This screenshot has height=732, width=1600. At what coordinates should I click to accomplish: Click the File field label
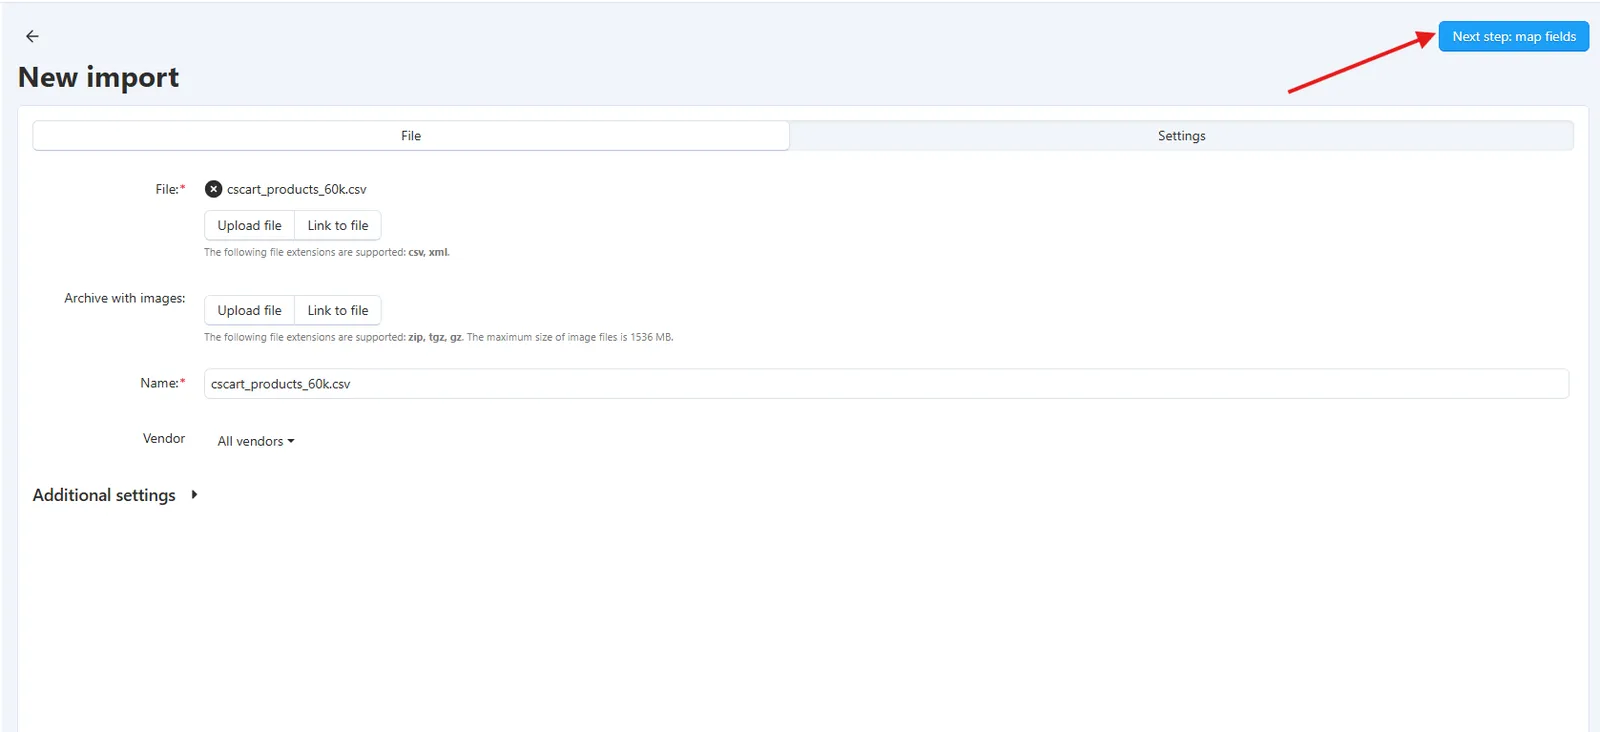170,189
